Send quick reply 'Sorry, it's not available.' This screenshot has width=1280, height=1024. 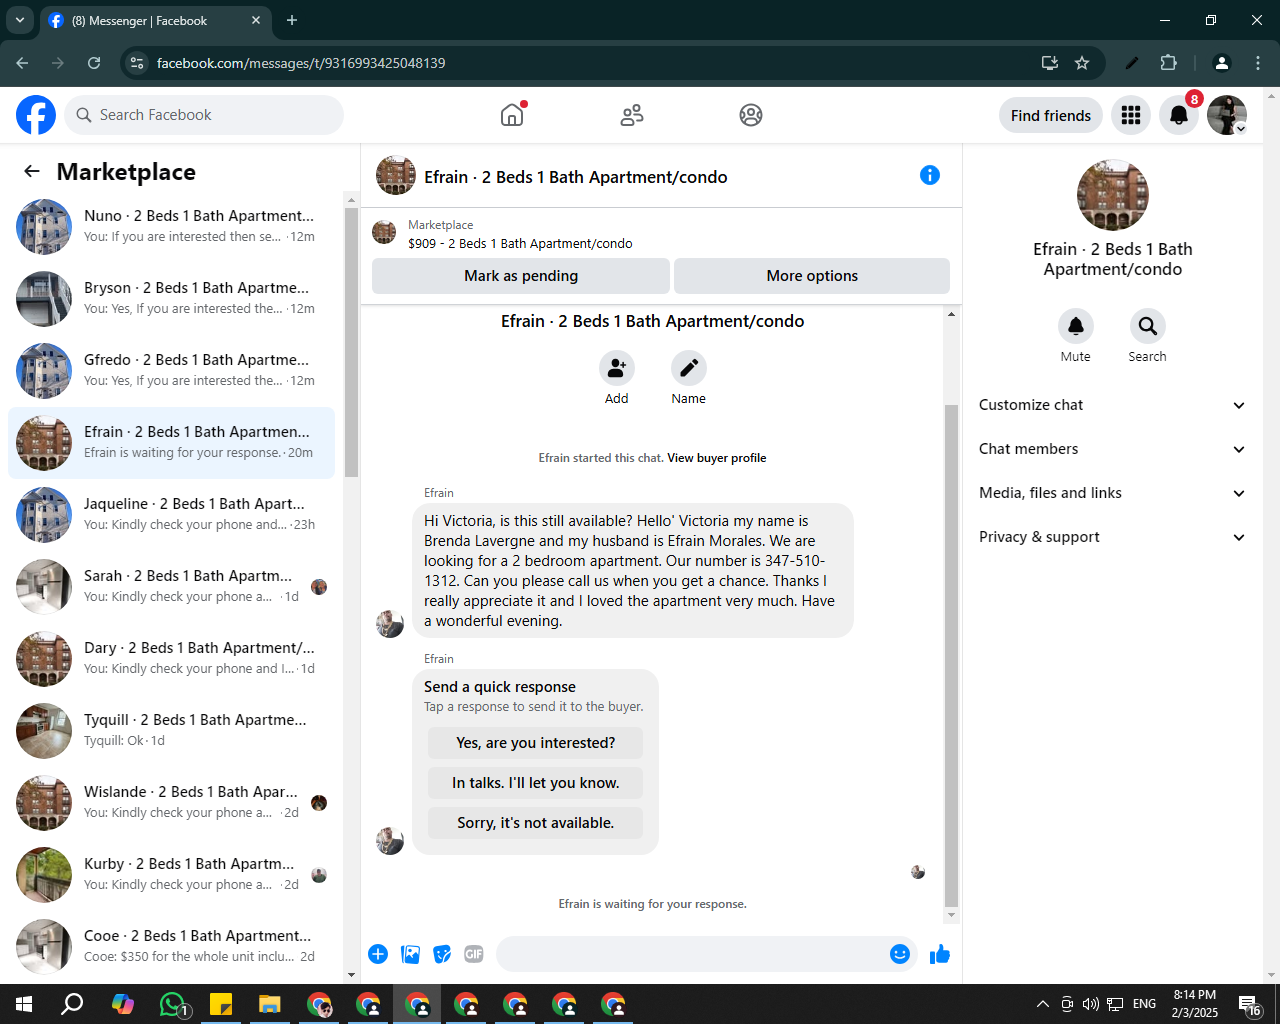point(536,823)
